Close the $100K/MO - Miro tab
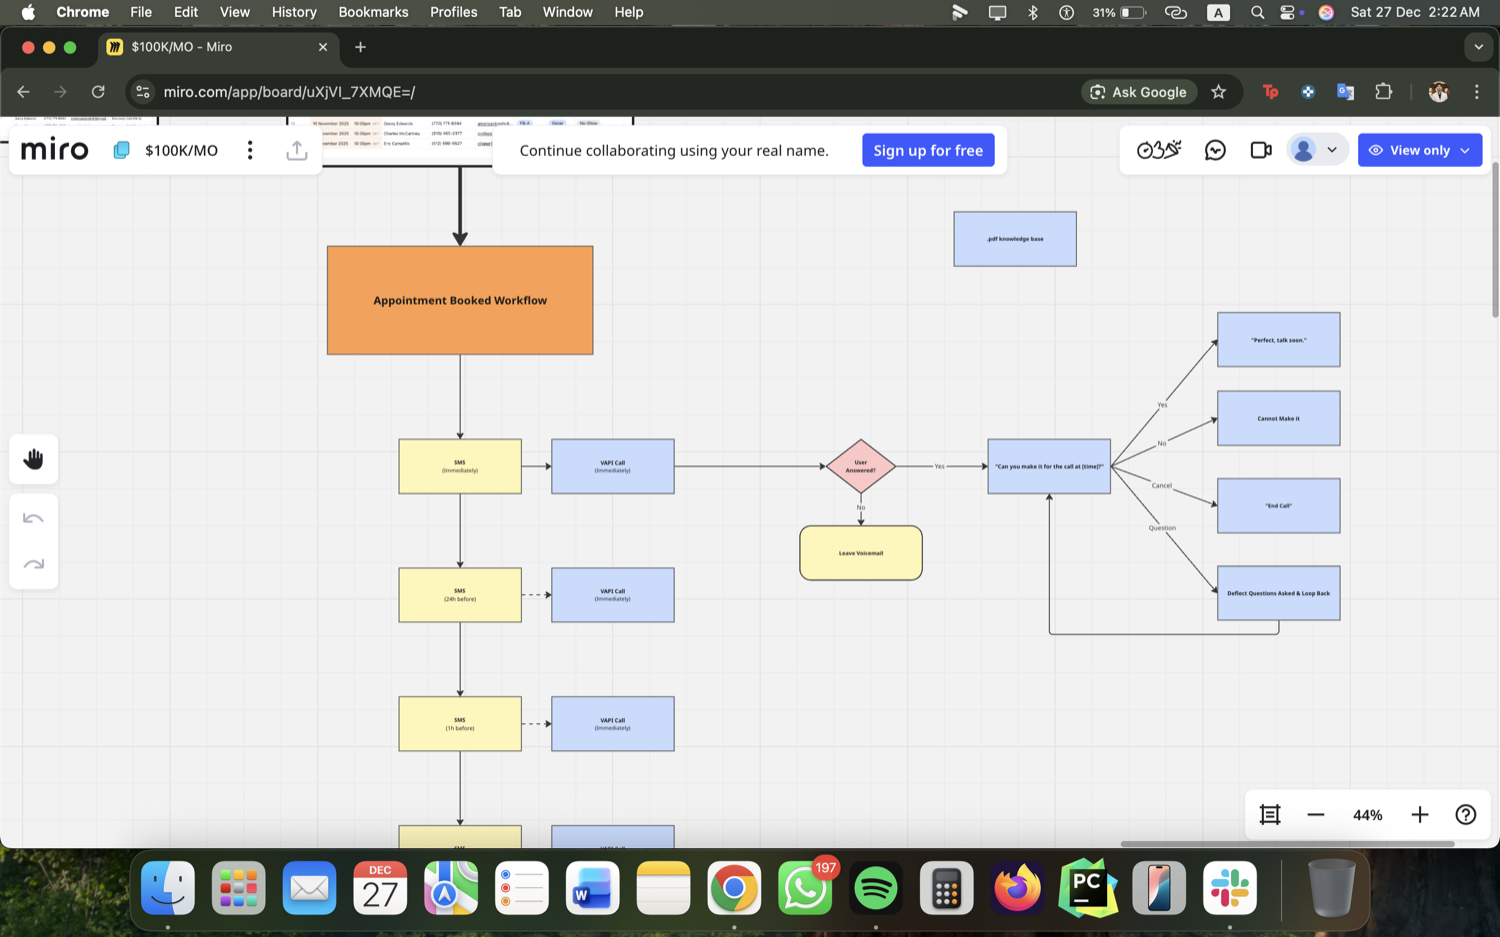1500x937 pixels. tap(323, 47)
